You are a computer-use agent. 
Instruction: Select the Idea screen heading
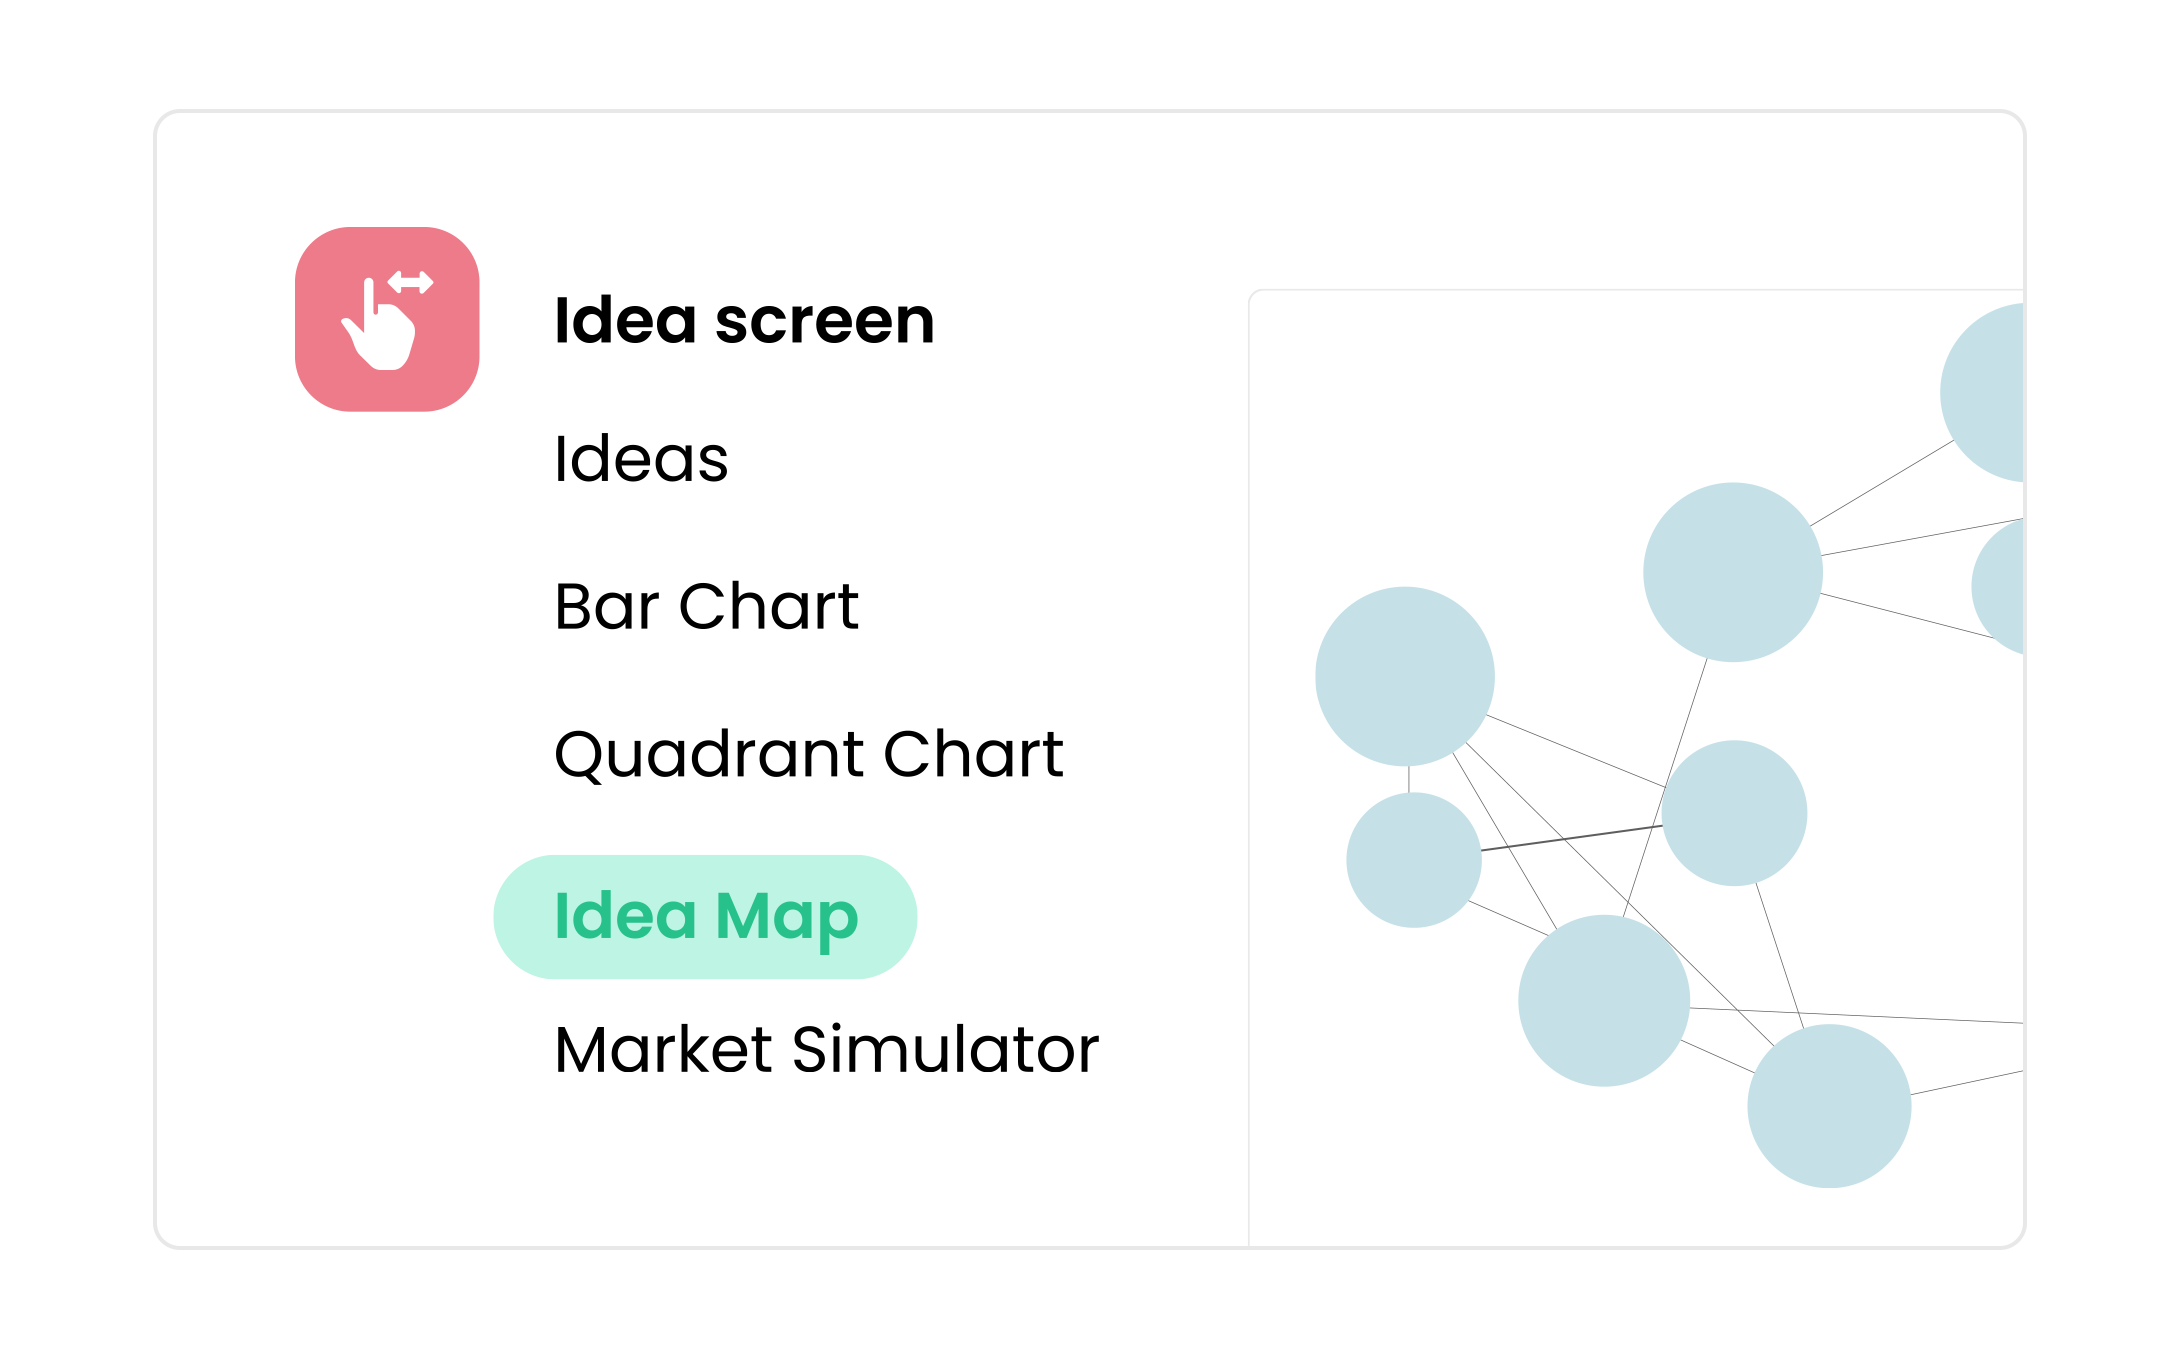point(744,321)
